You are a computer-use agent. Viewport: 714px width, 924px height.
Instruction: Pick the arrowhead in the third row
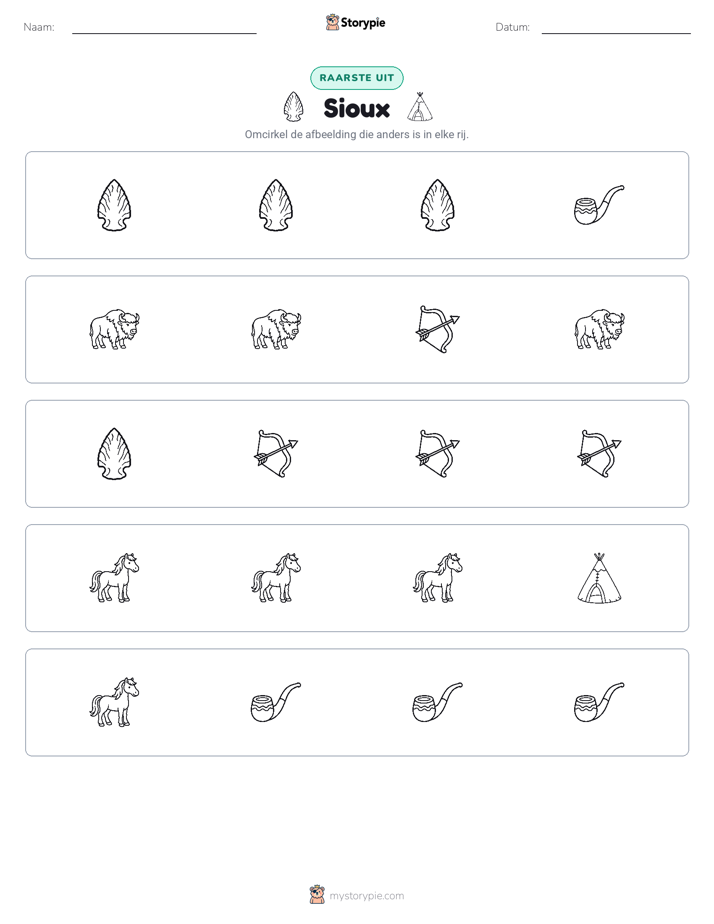114,454
